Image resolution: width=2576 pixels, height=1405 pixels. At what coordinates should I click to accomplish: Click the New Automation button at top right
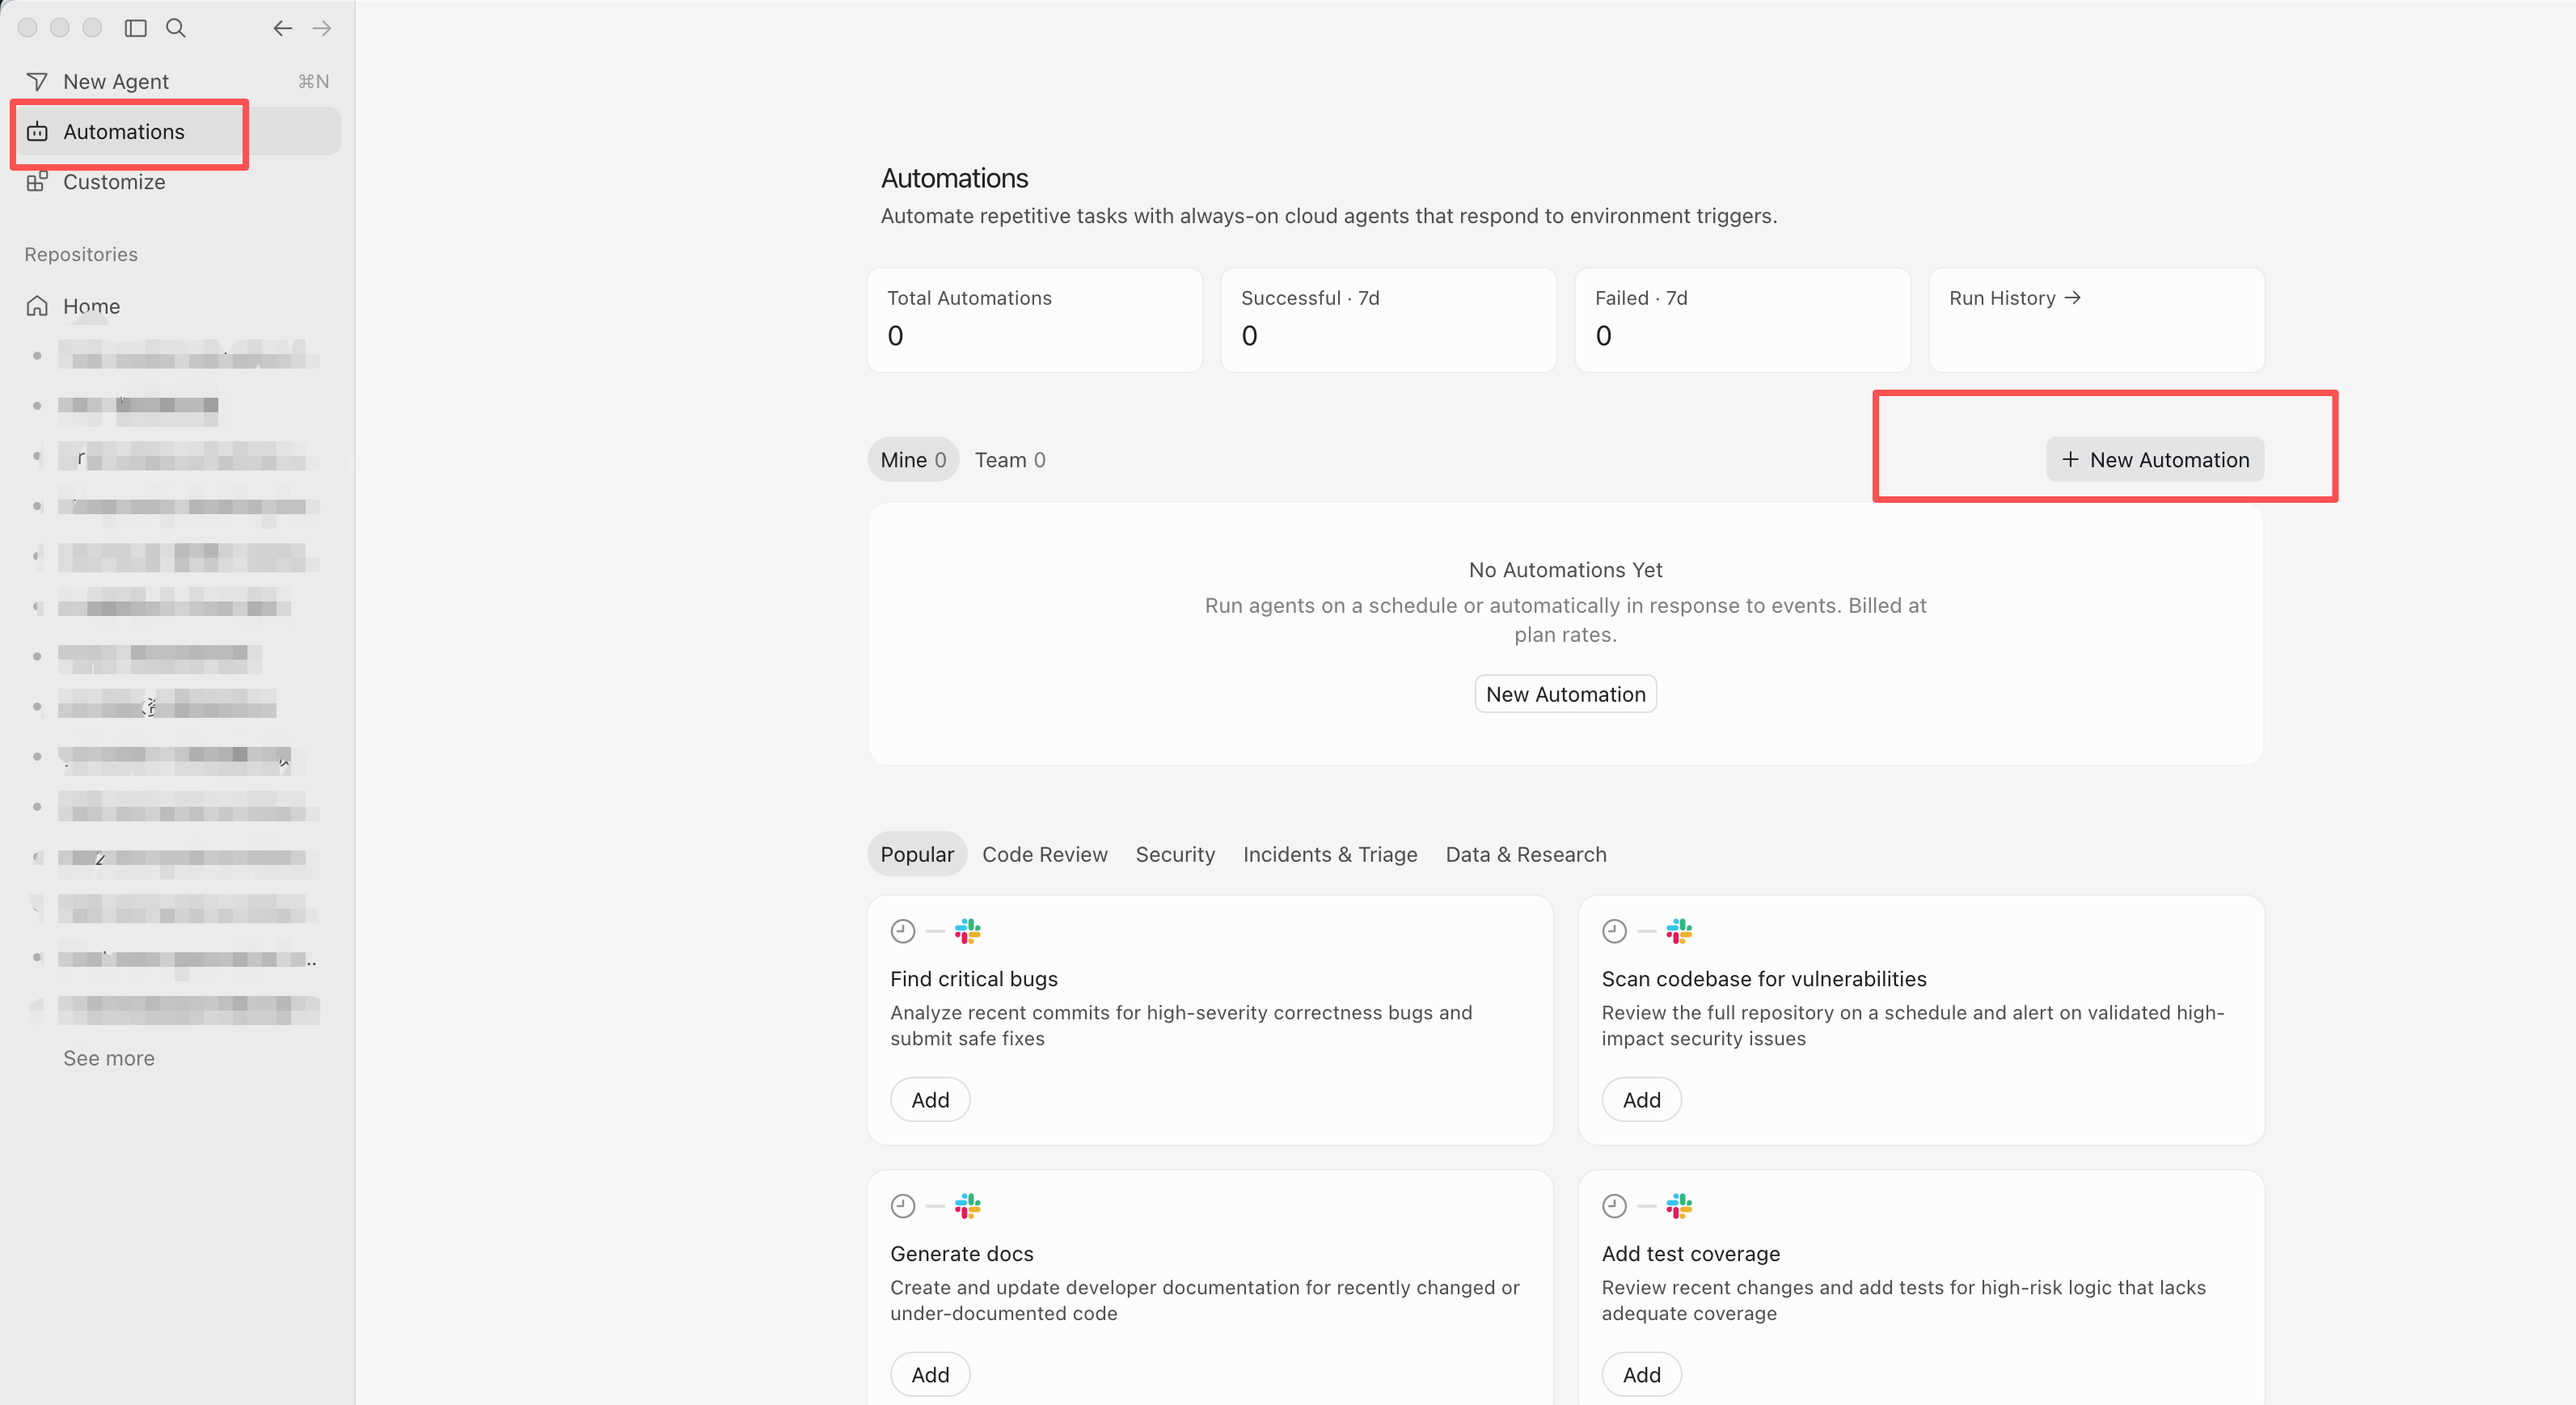(2155, 459)
